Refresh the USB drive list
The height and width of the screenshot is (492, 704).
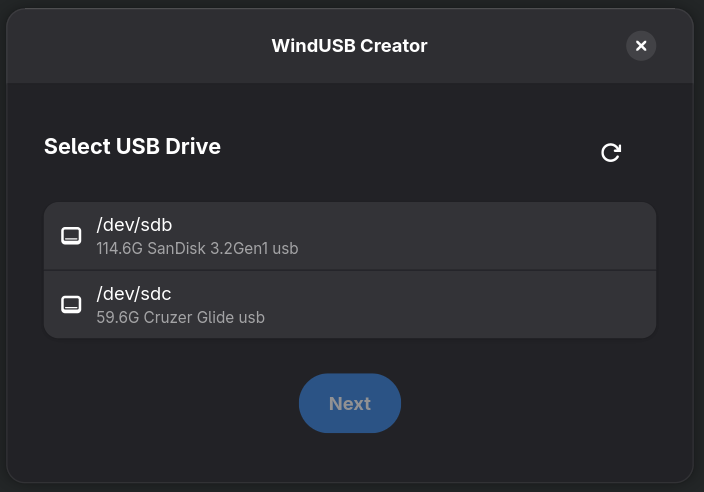[x=611, y=152]
